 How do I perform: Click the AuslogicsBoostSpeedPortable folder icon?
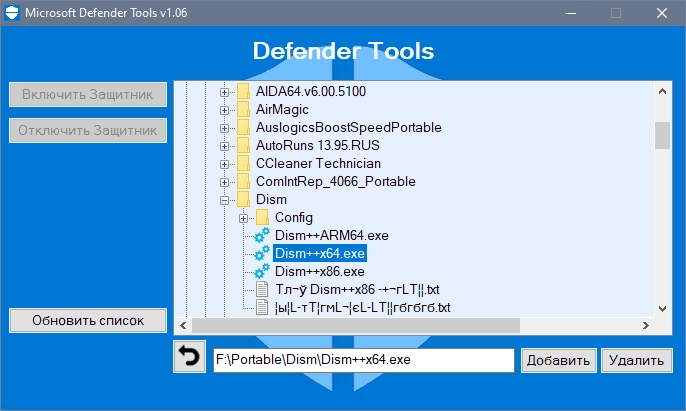click(x=243, y=127)
